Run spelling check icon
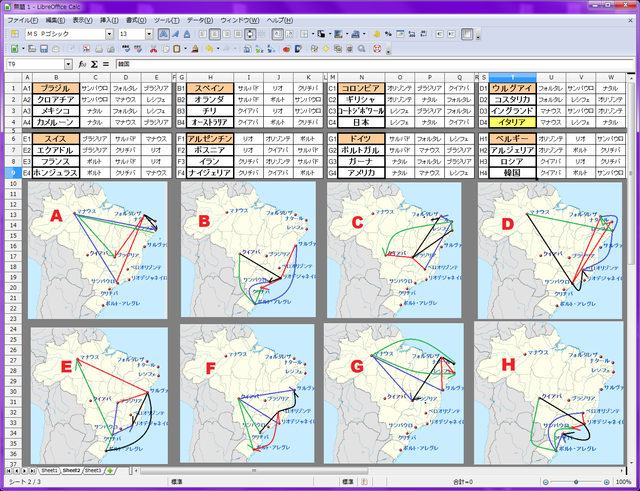This screenshot has width=640, height=491. (126, 49)
